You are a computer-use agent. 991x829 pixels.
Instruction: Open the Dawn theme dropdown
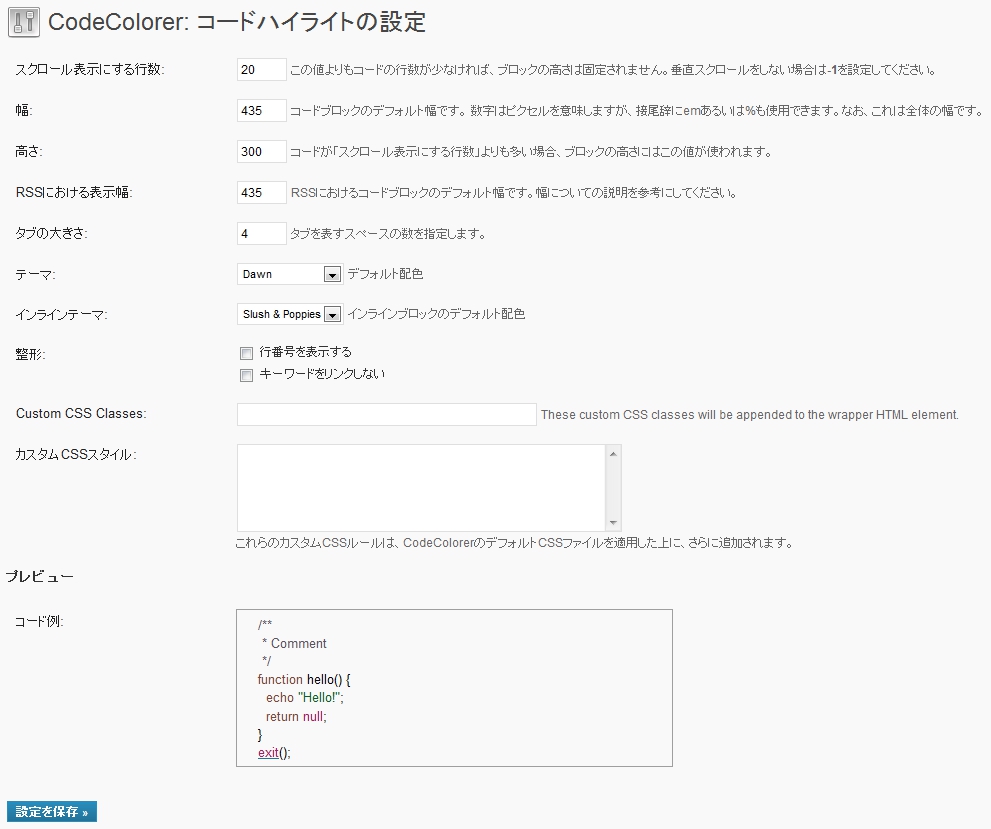[x=290, y=274]
